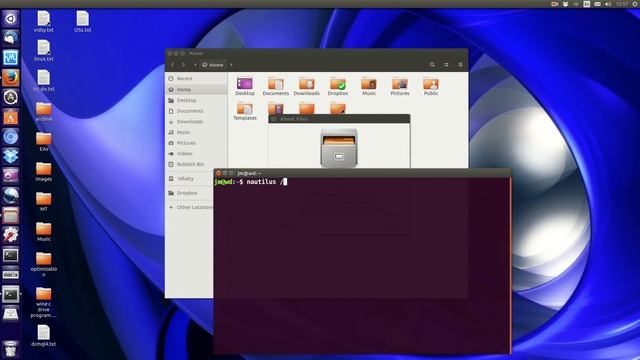Close the About Files dialog

tap(274, 119)
